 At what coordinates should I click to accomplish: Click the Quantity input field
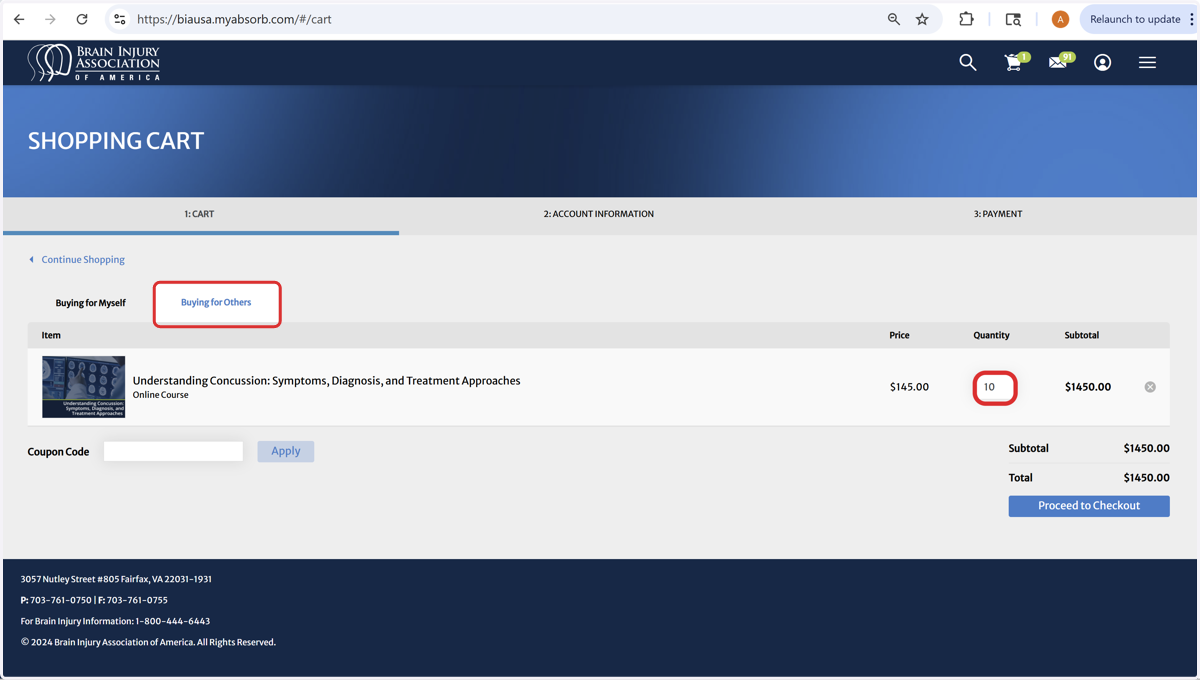[994, 387]
